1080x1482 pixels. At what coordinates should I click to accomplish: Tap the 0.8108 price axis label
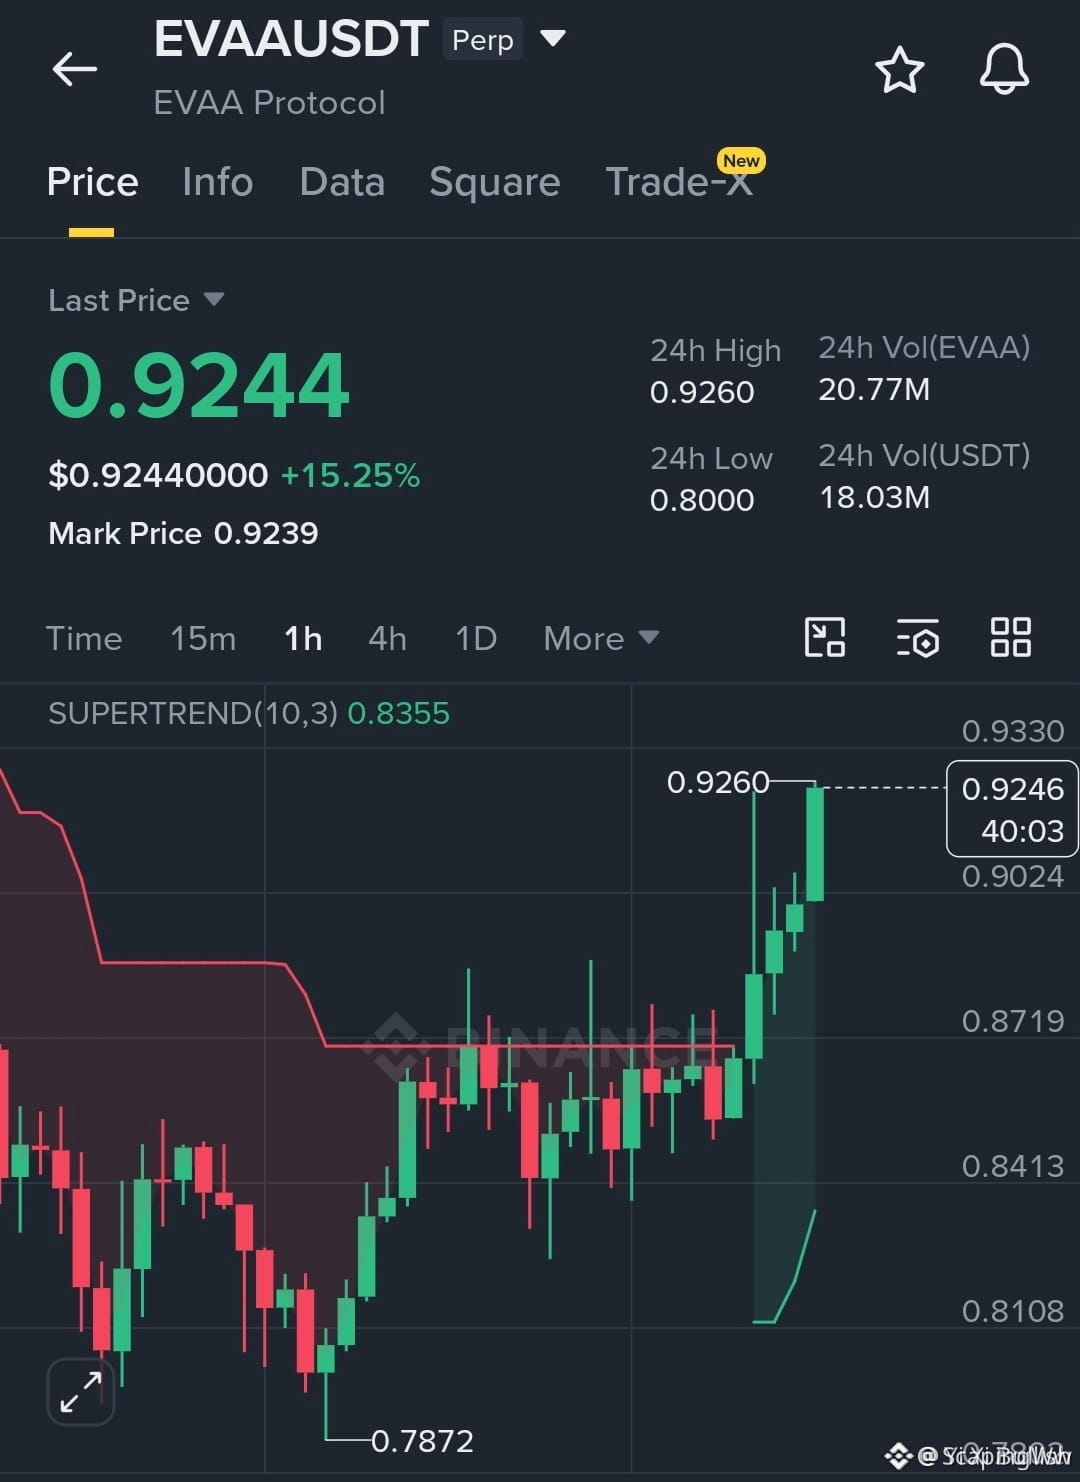(1013, 1311)
